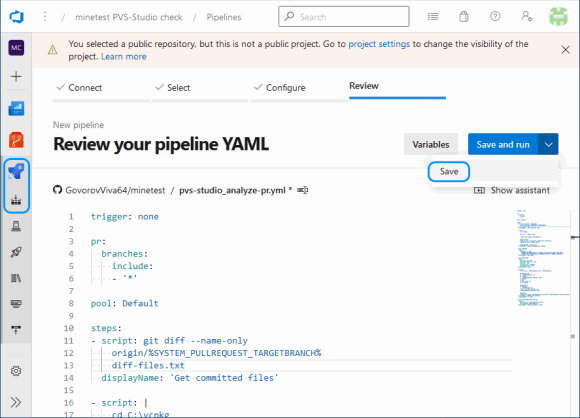Open the Help question mark icon

pyautogui.click(x=495, y=16)
